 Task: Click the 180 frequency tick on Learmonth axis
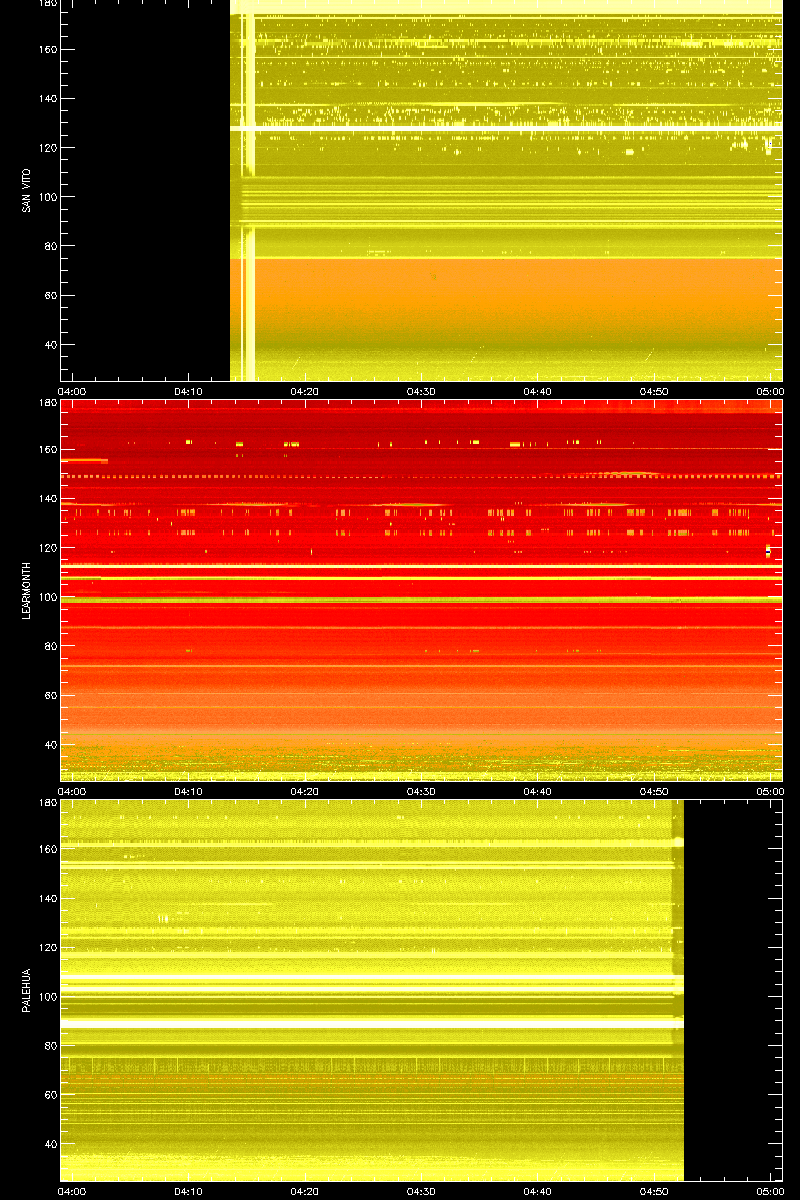47,403
